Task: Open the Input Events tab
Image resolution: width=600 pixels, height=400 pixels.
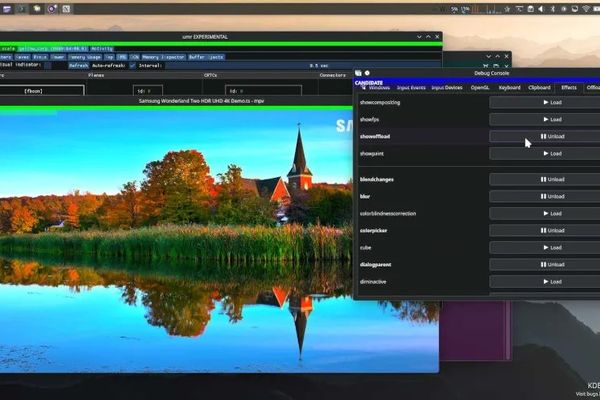Action: pos(411,88)
